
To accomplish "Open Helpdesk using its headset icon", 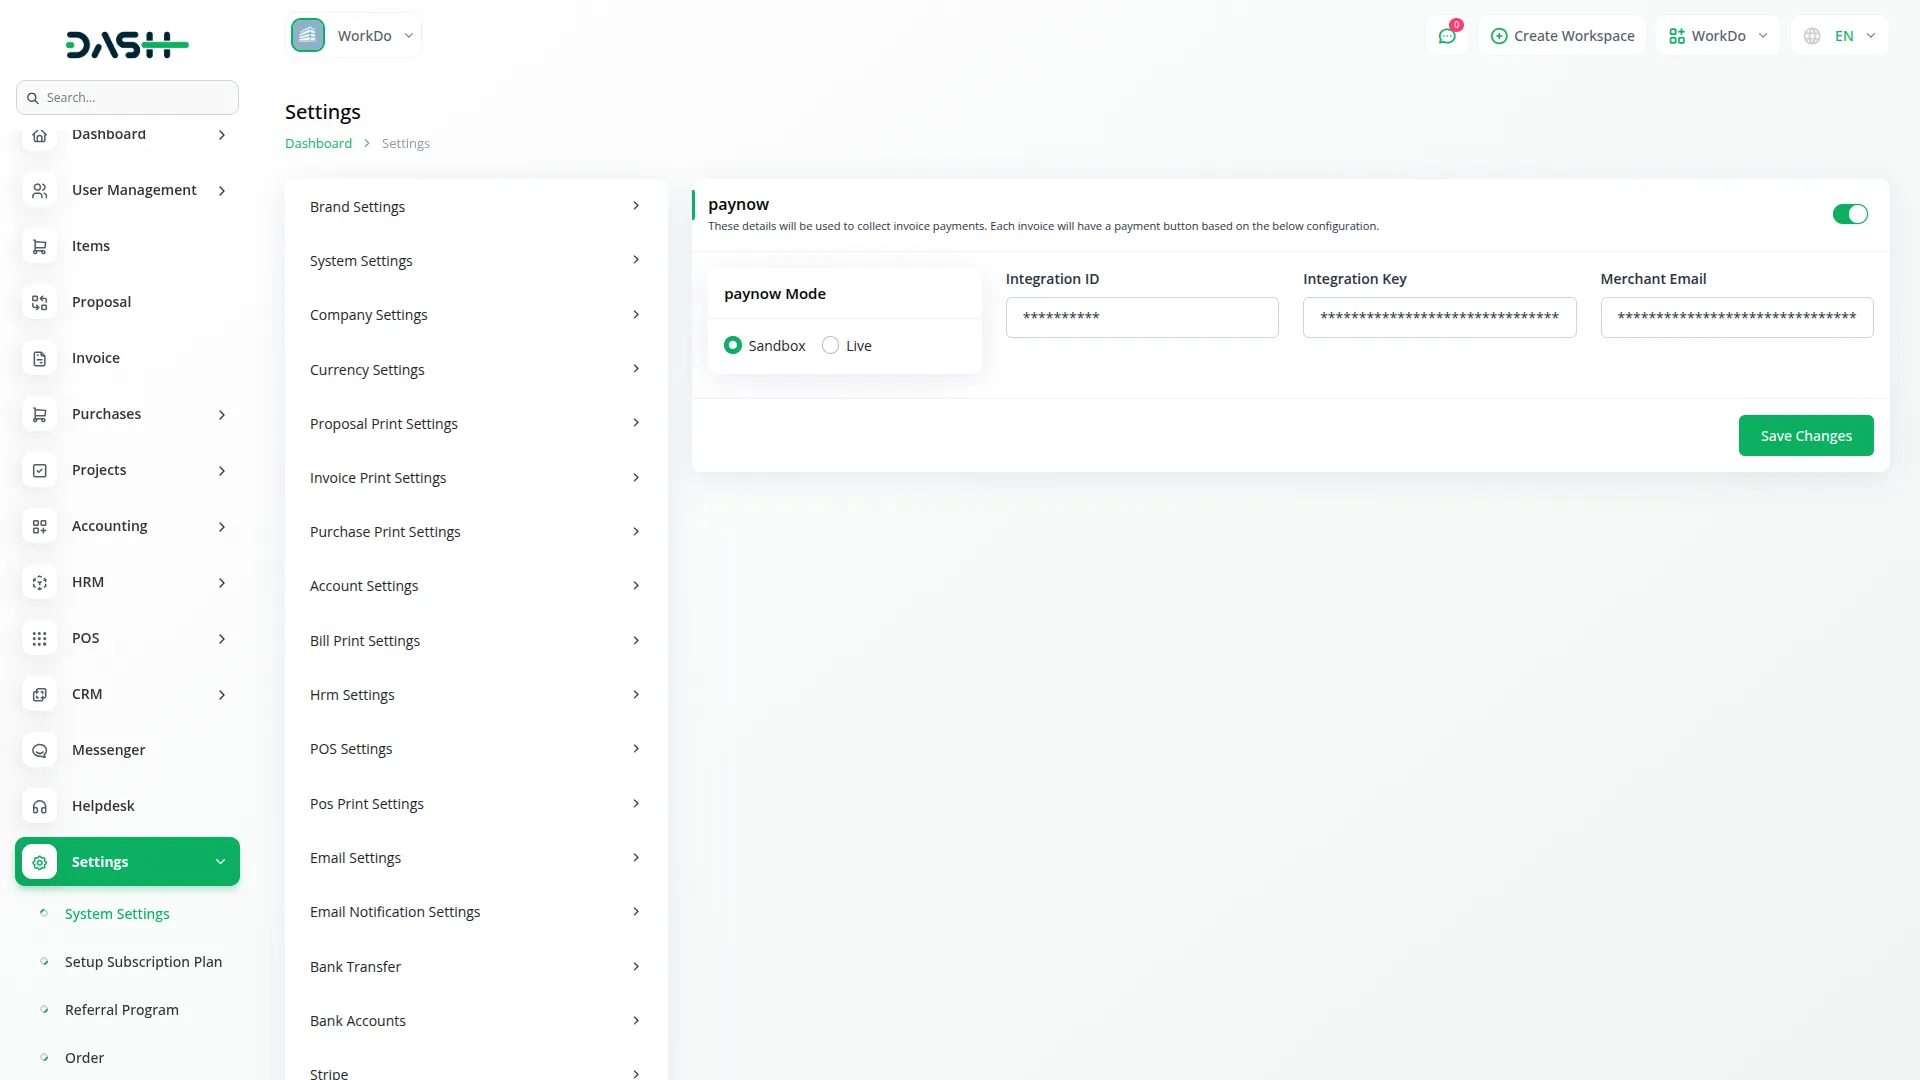I will point(39,806).
